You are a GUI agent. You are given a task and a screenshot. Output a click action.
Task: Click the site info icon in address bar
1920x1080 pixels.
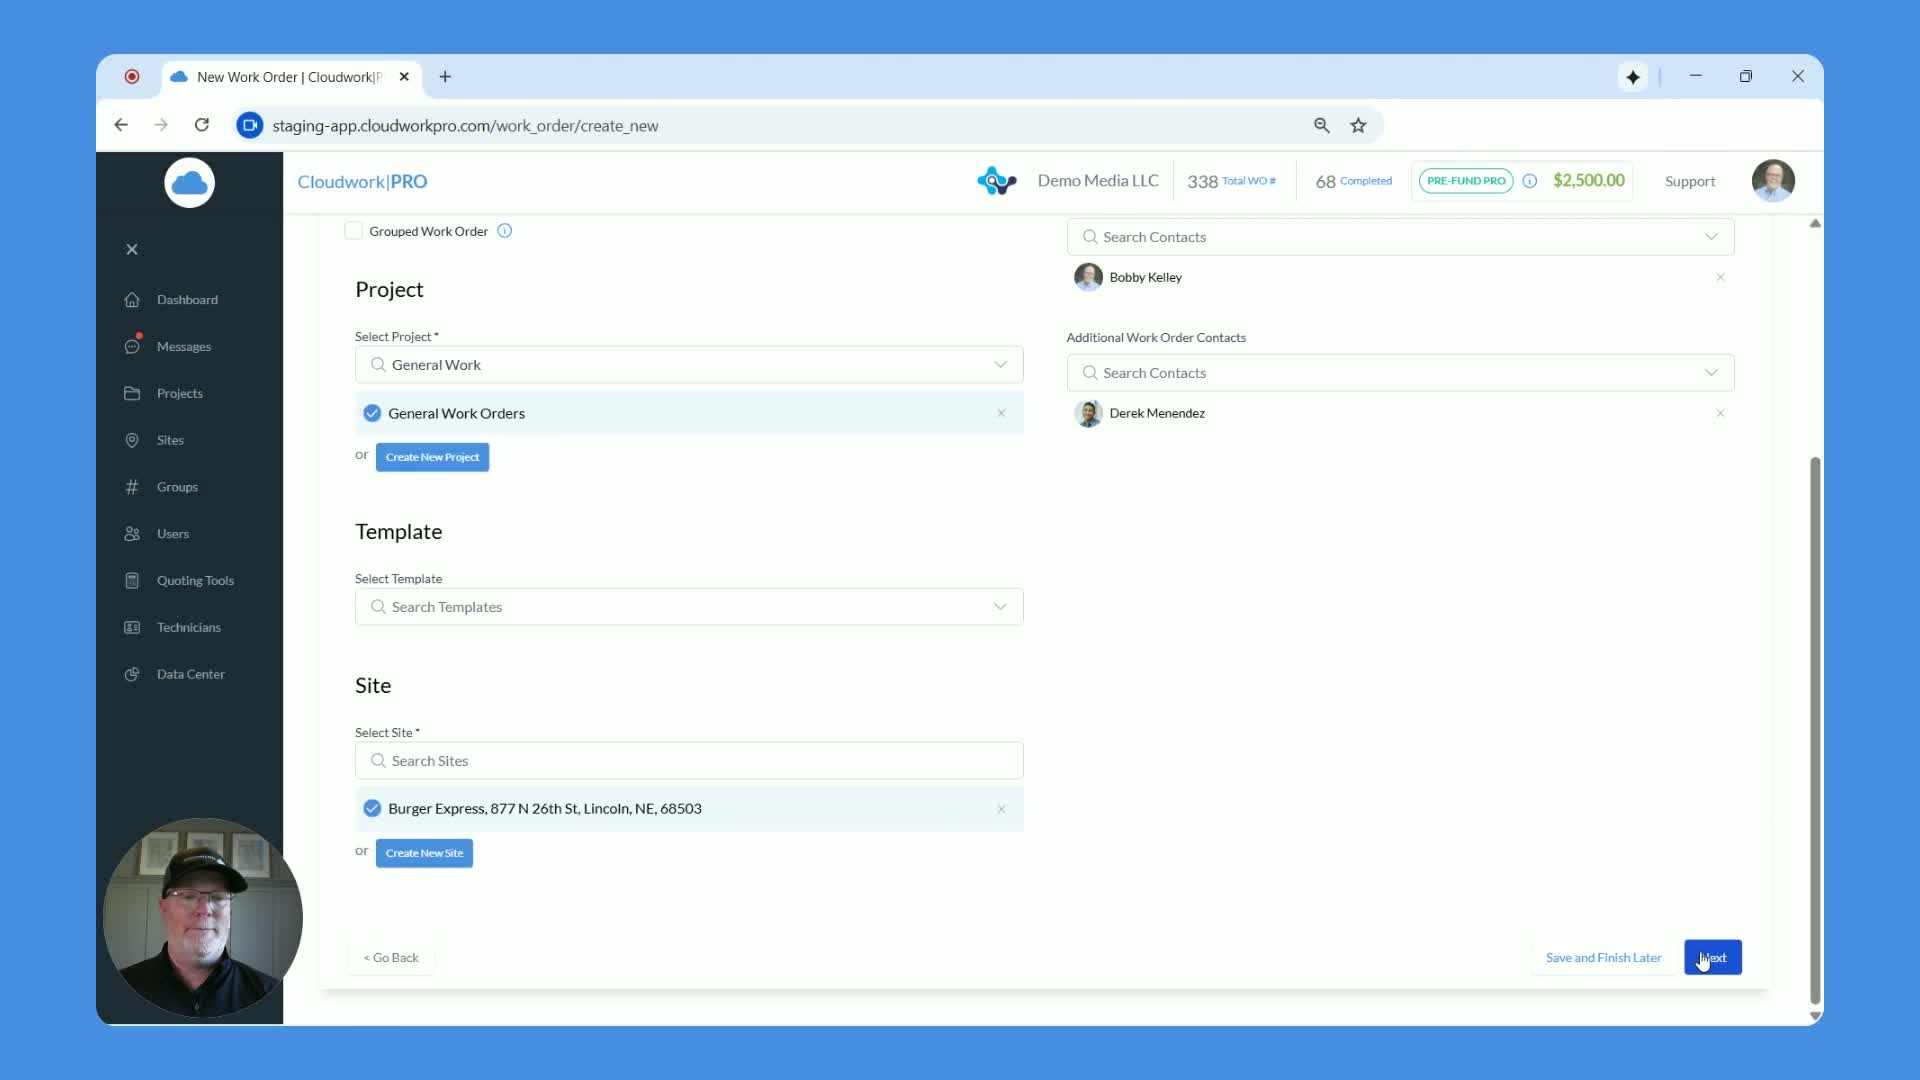[250, 125]
